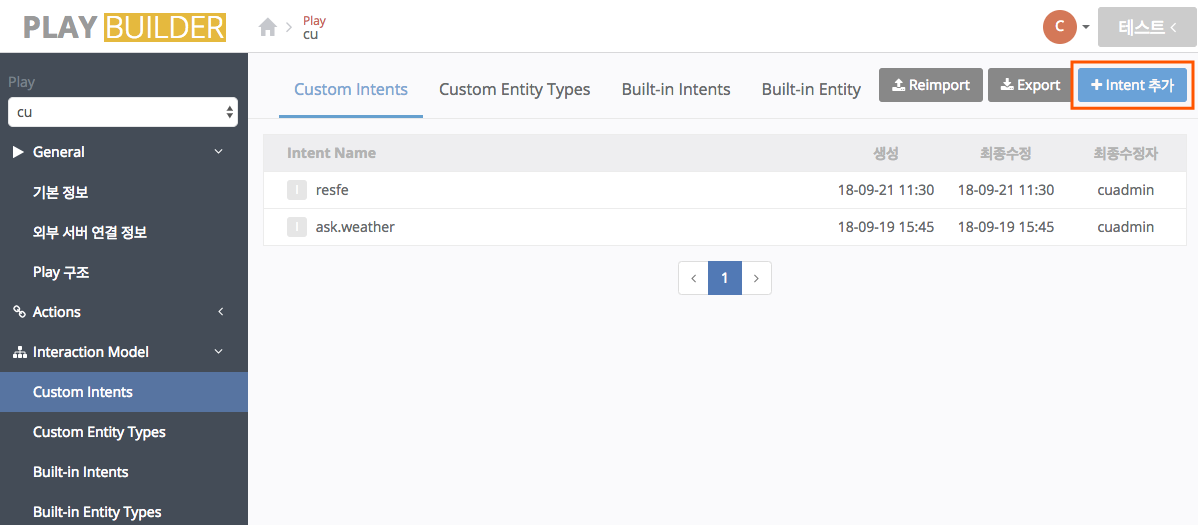Open the user account dropdown arrow

point(1086,27)
